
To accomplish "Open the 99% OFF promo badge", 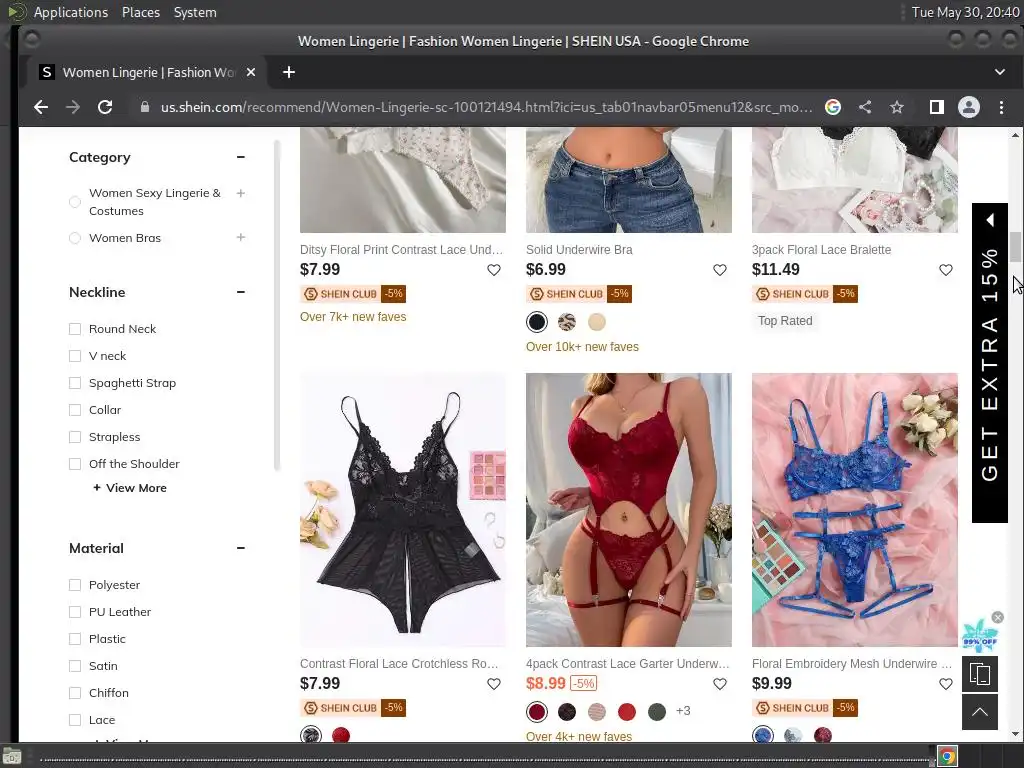I will click(x=980, y=637).
